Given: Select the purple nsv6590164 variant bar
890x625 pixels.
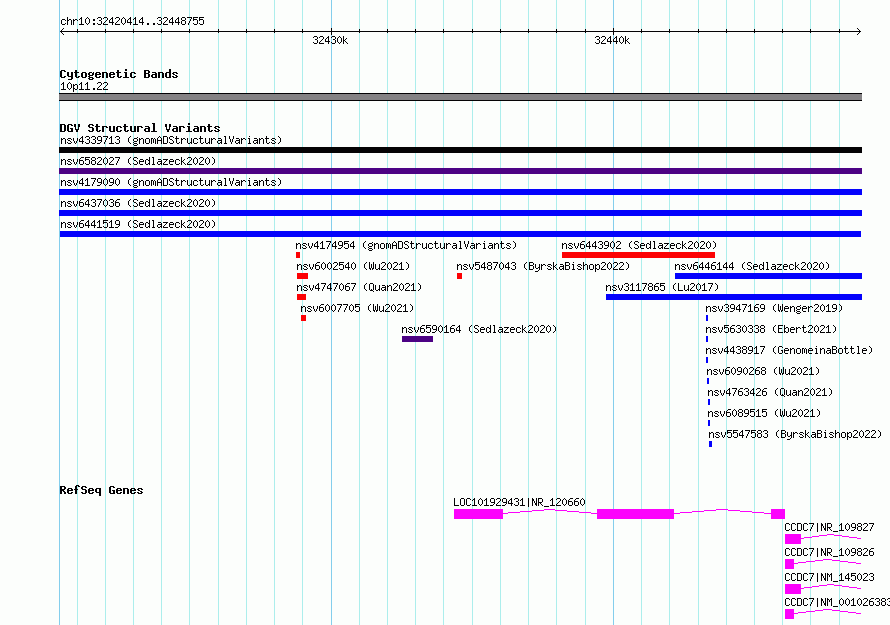Looking at the screenshot, I should click(x=417, y=339).
